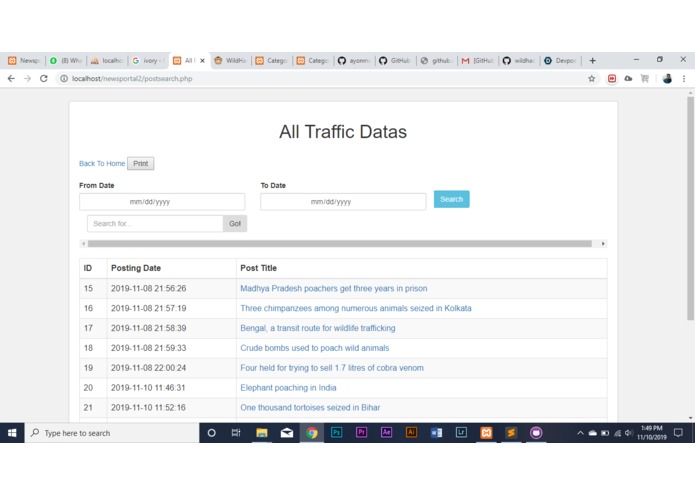The width and height of the screenshot is (695, 494).
Task: Show hidden system tray icons
Action: coord(580,433)
